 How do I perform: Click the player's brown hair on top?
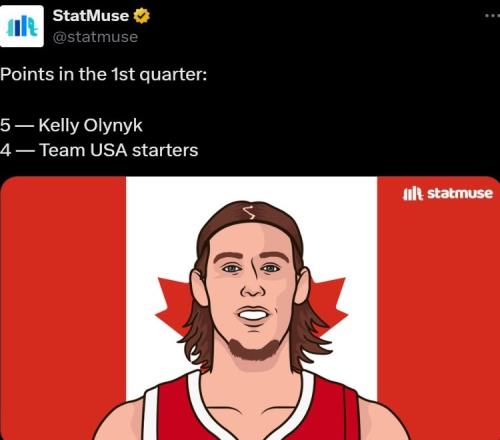[x=250, y=217]
